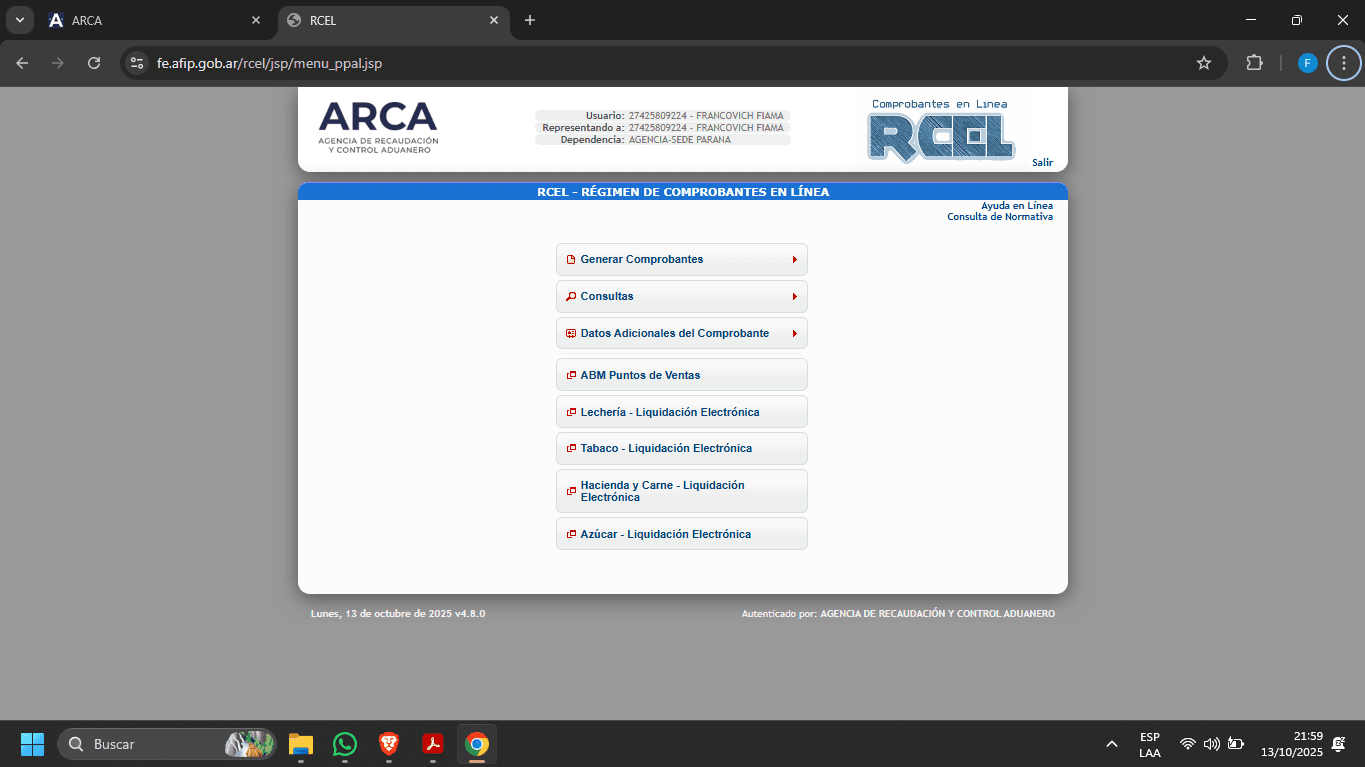Image resolution: width=1365 pixels, height=767 pixels.
Task: Close the ARCA browser tab
Action: click(256, 20)
